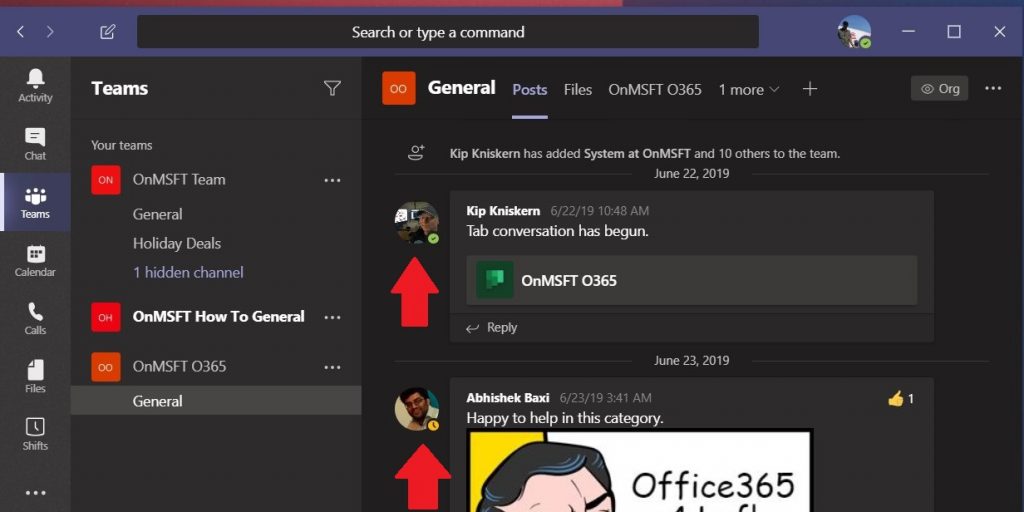Switch to the OnMSFT O365 tab
This screenshot has height=512, width=1024.
point(655,89)
